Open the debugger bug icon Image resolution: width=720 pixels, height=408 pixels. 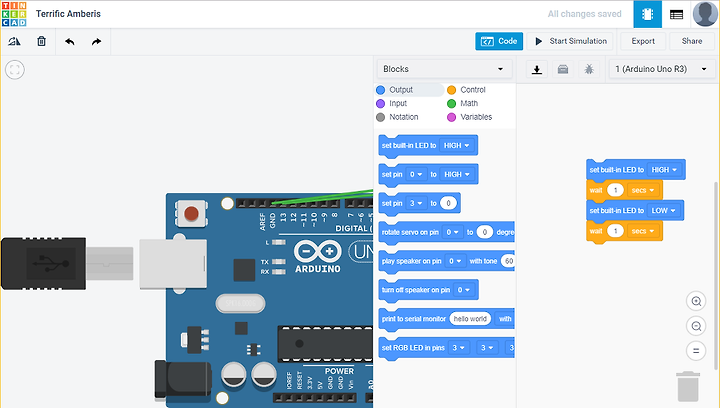589,69
